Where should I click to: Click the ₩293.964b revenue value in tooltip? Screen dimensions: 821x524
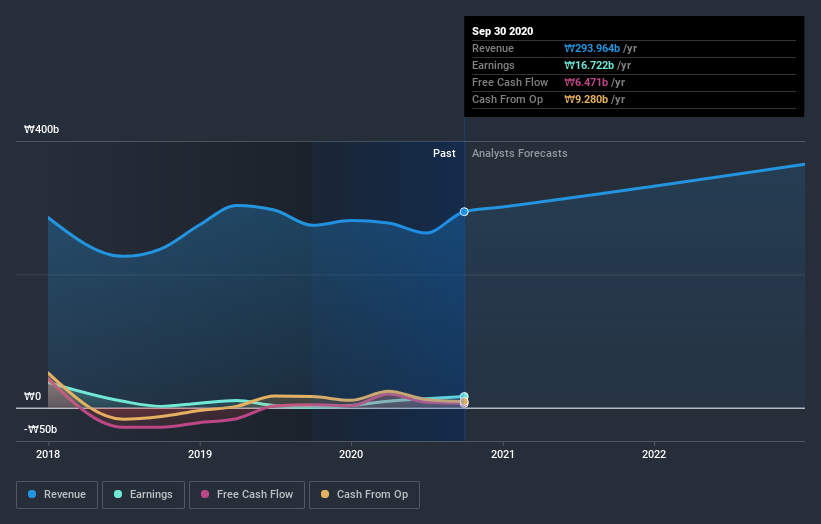coord(592,49)
